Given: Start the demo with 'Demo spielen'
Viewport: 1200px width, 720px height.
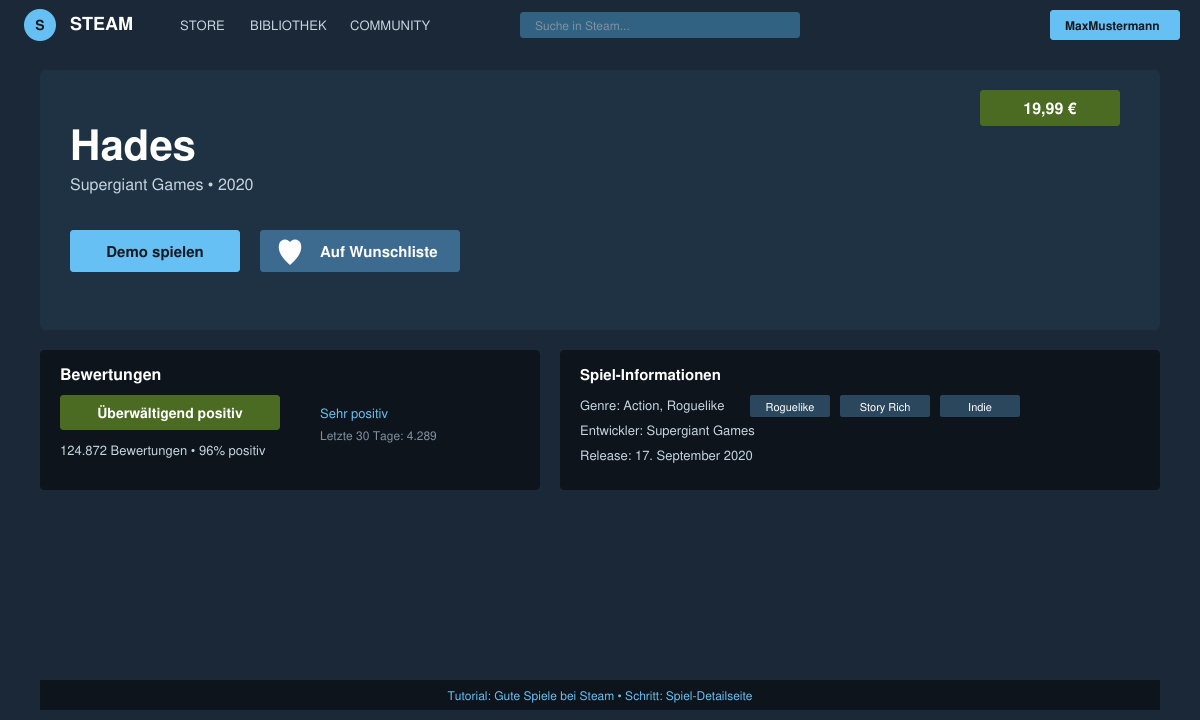Looking at the screenshot, I should pyautogui.click(x=155, y=251).
